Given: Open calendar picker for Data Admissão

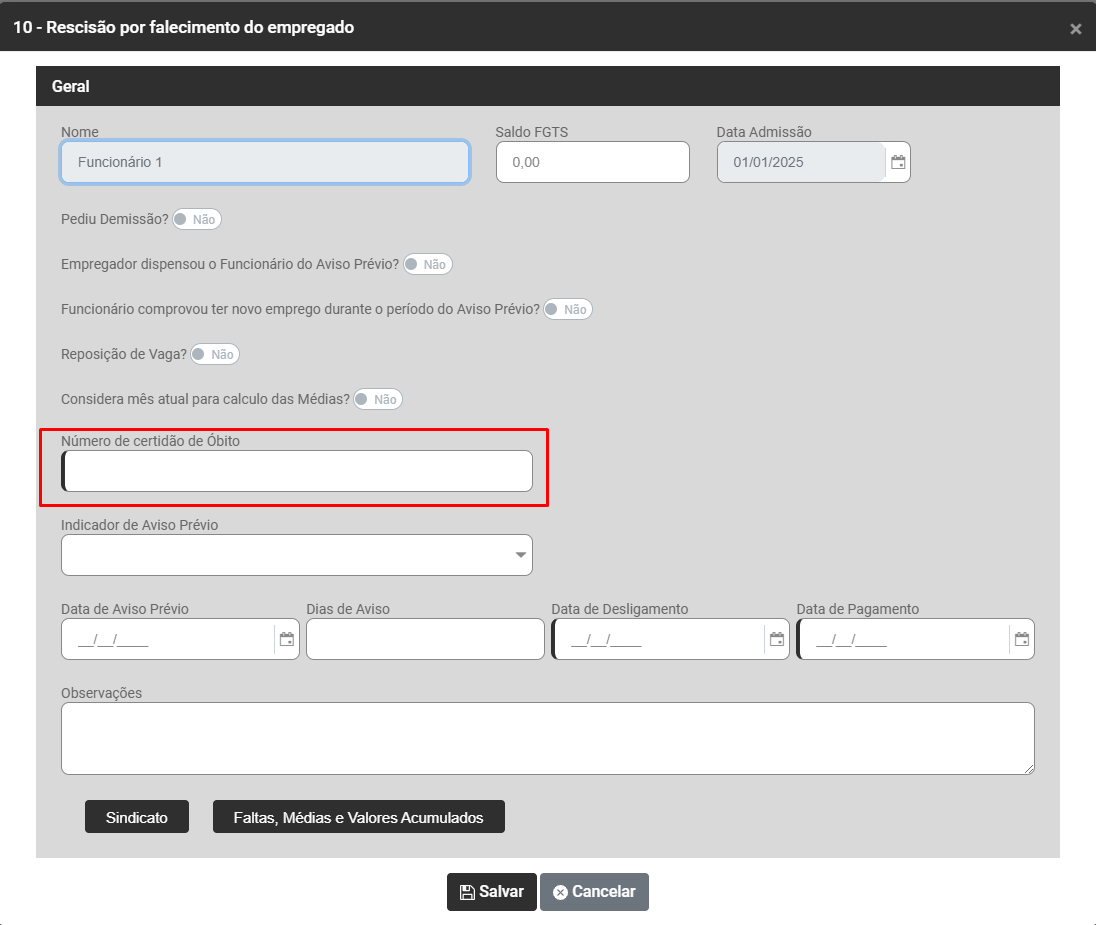Looking at the screenshot, I should point(898,162).
